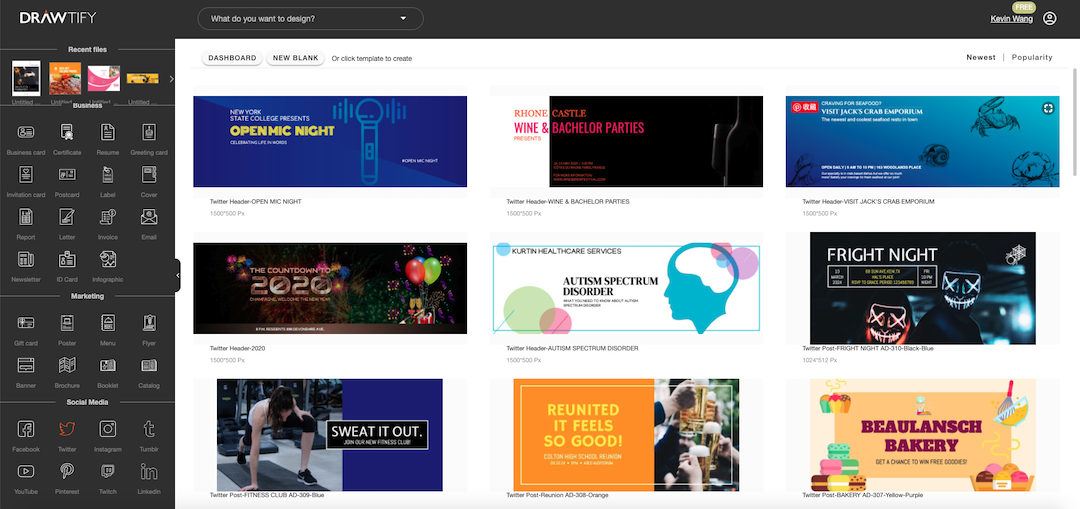Collapse the left sidebar panel
Screen dimensions: 1080x509
(178, 276)
